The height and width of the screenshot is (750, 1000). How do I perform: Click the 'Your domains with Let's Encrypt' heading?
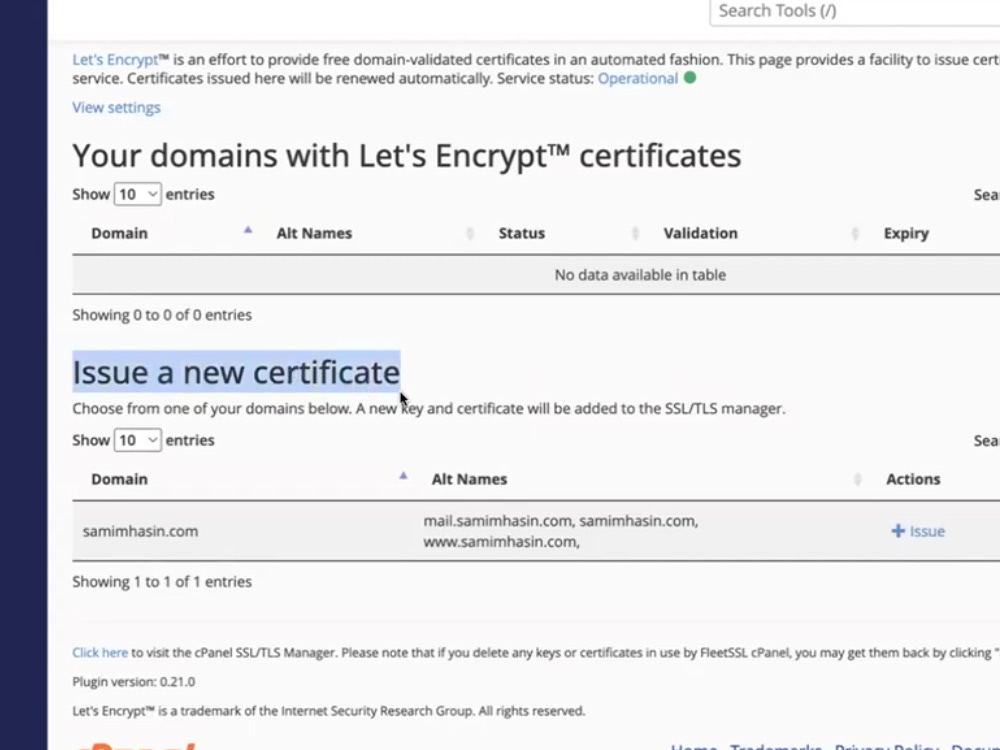406,156
